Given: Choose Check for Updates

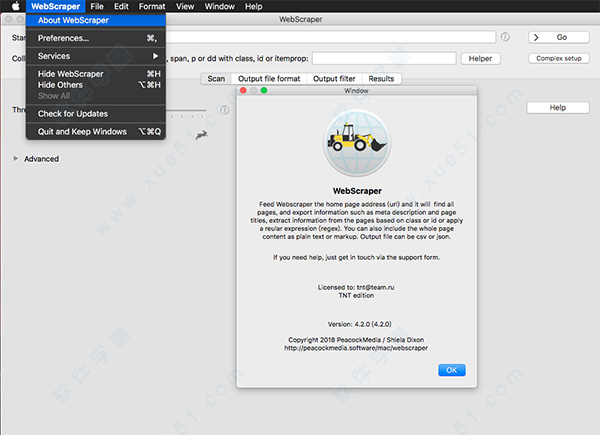Looking at the screenshot, I should (x=96, y=114).
